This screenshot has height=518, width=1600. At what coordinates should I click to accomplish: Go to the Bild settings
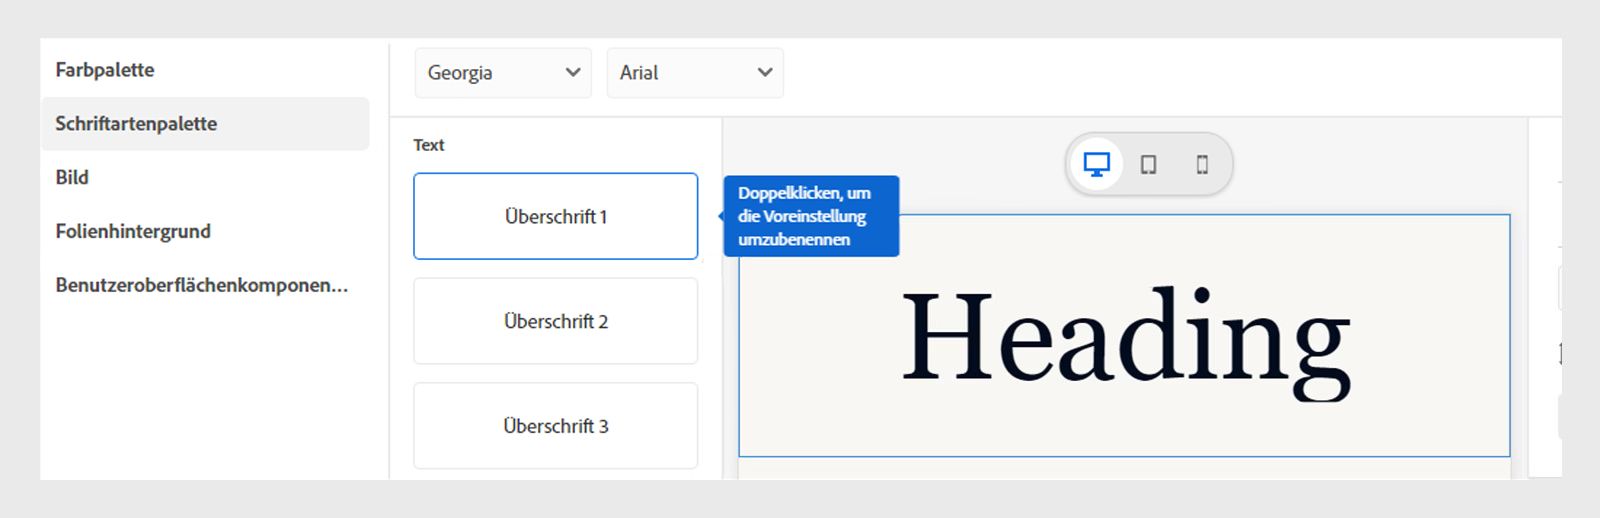point(72,177)
